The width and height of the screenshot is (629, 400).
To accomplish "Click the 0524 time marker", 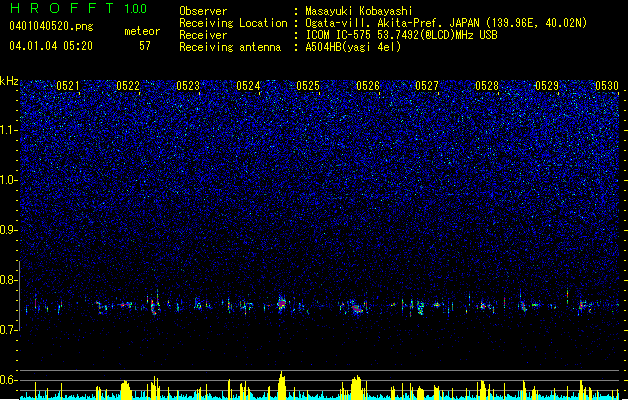I will point(248,86).
